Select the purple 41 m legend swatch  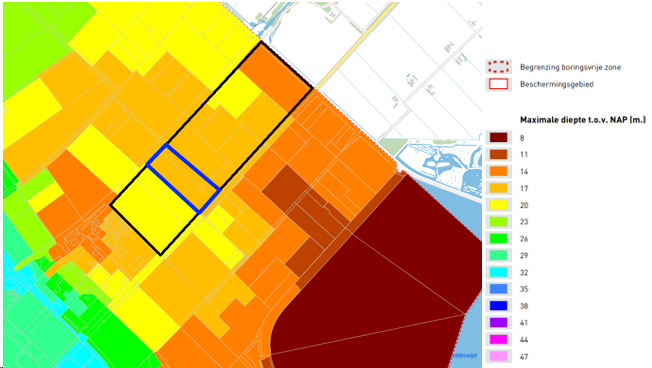[498, 323]
